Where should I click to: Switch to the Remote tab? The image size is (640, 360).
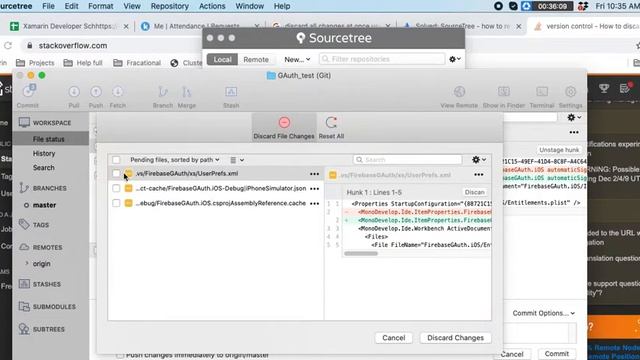click(x=256, y=59)
